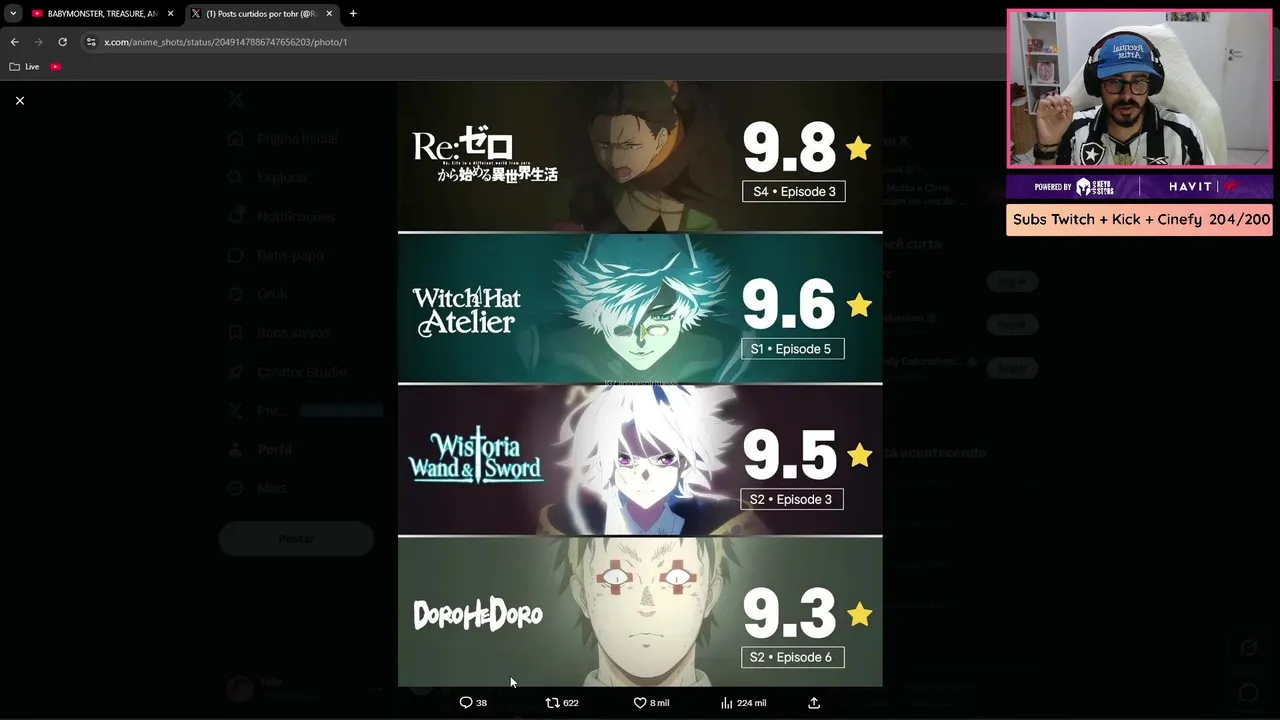Open Explorar in the dimmed sidebar
This screenshot has height=720, width=1280.
pos(269,178)
